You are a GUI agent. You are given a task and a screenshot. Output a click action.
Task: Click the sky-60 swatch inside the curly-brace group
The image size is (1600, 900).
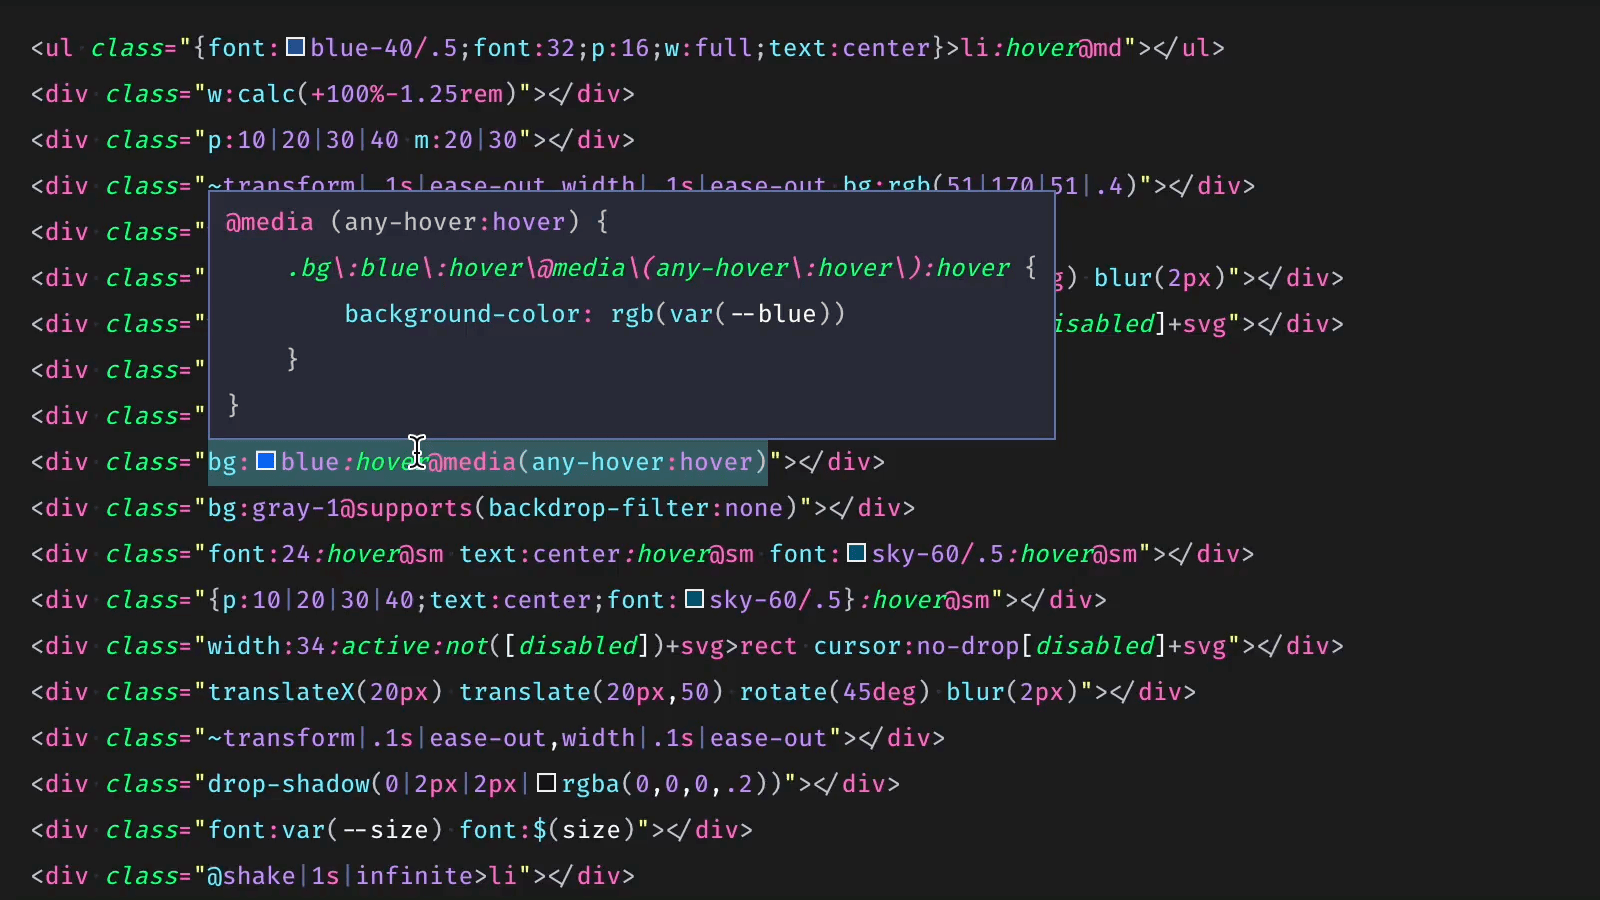(x=694, y=599)
